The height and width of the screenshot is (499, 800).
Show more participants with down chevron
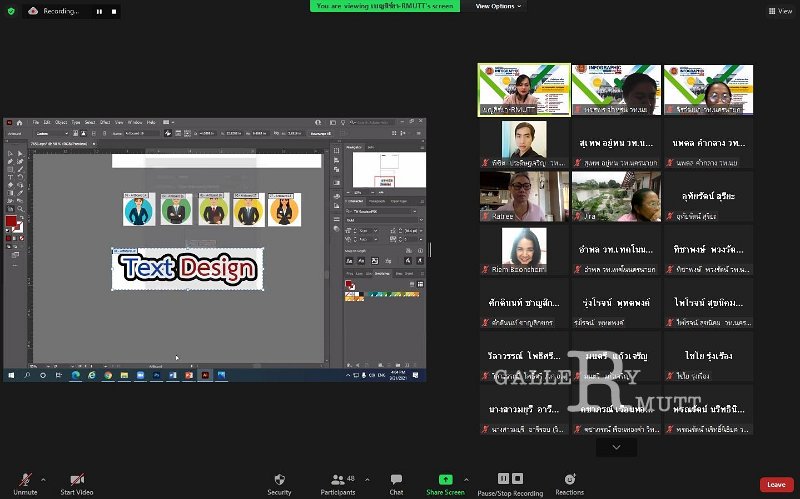[616, 447]
